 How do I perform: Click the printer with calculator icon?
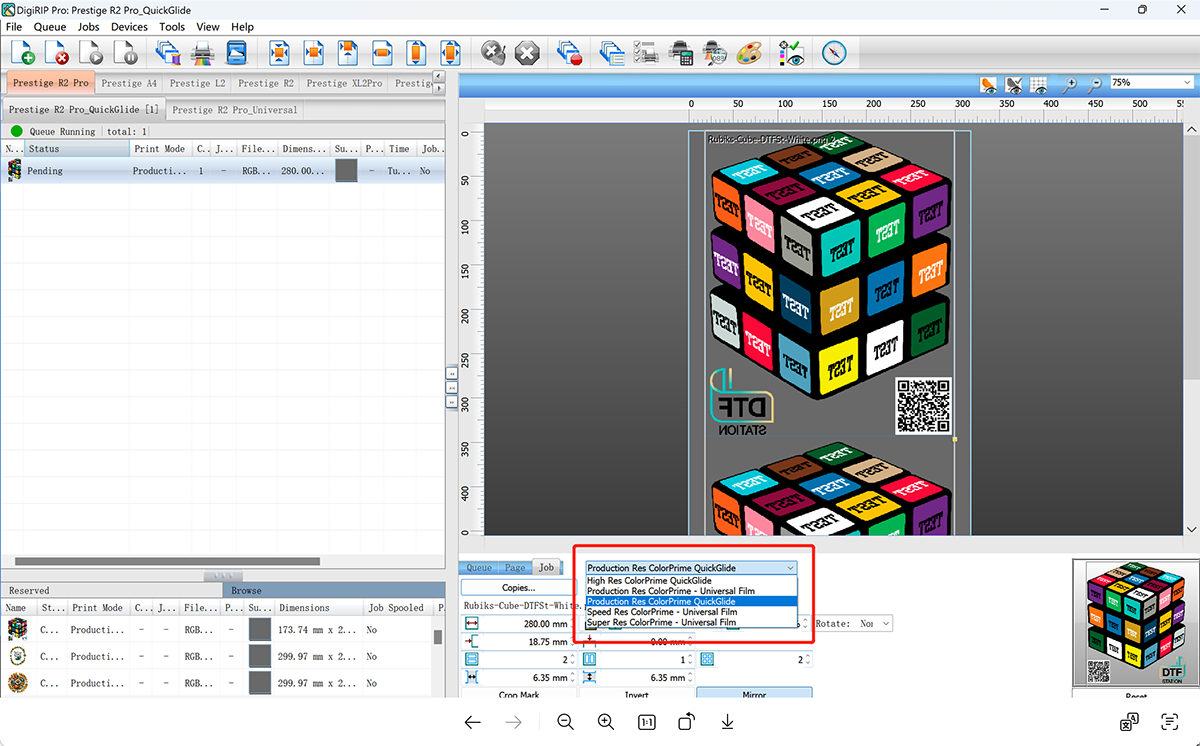click(681, 53)
